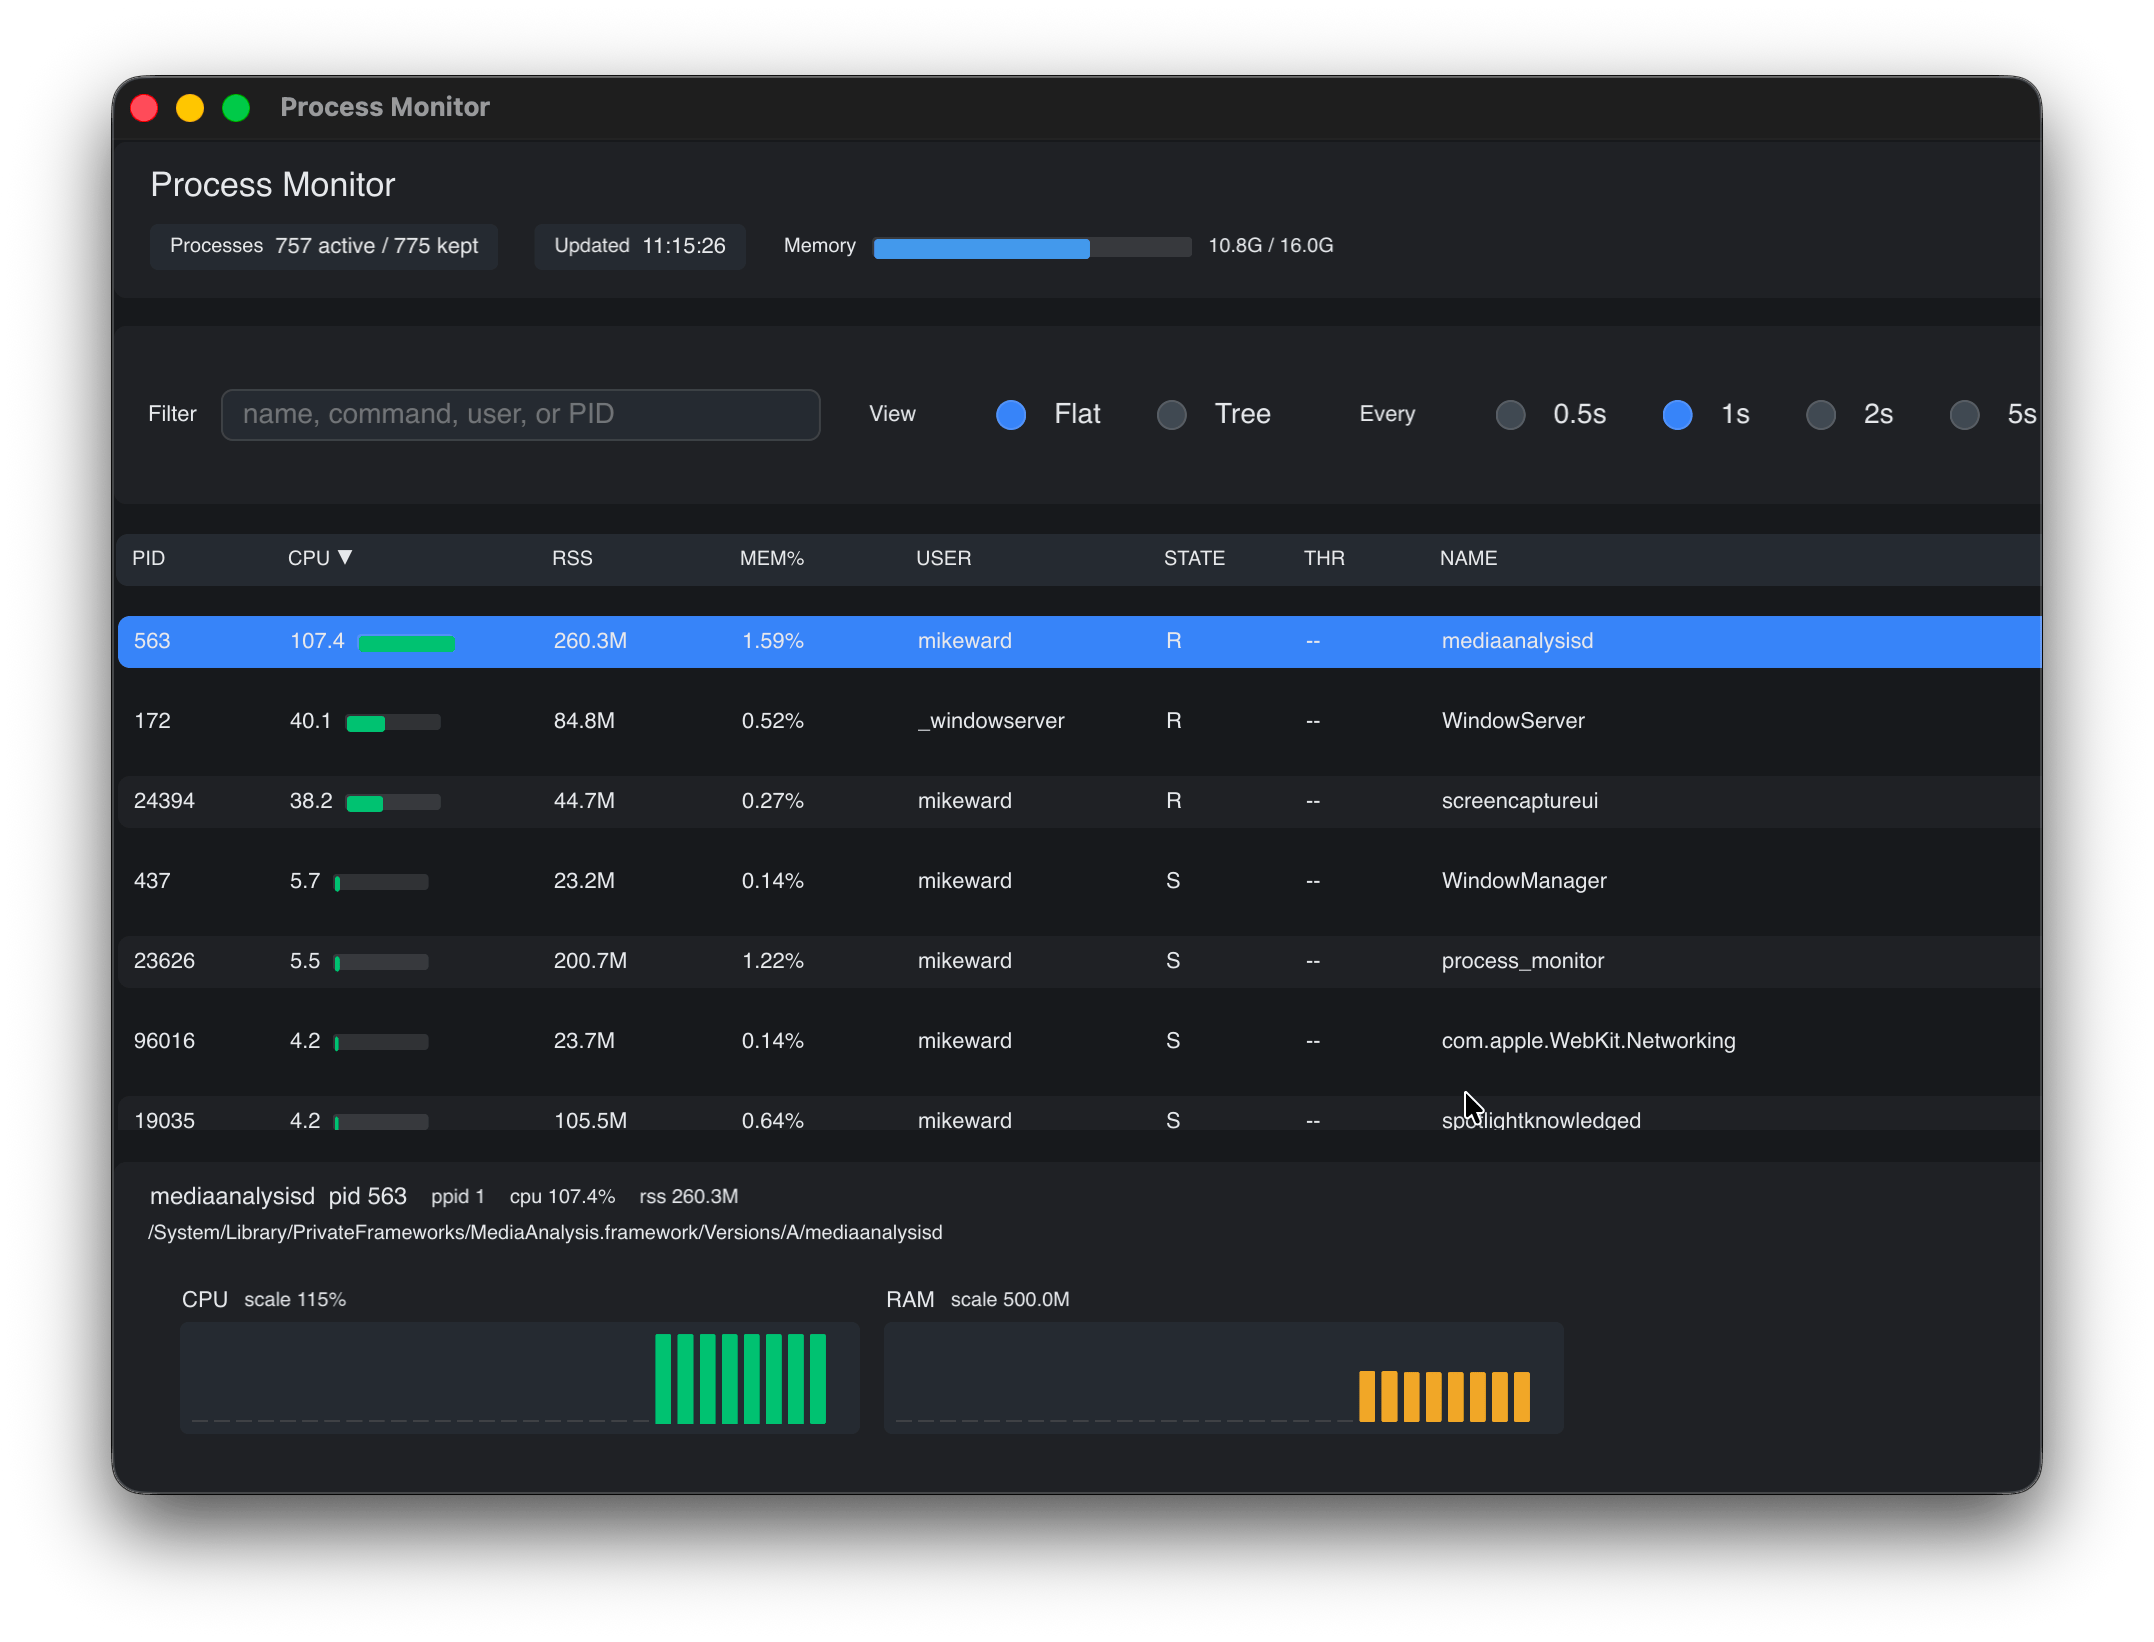Click the CPU history chart
The width and height of the screenshot is (2154, 1642).
pyautogui.click(x=520, y=1378)
